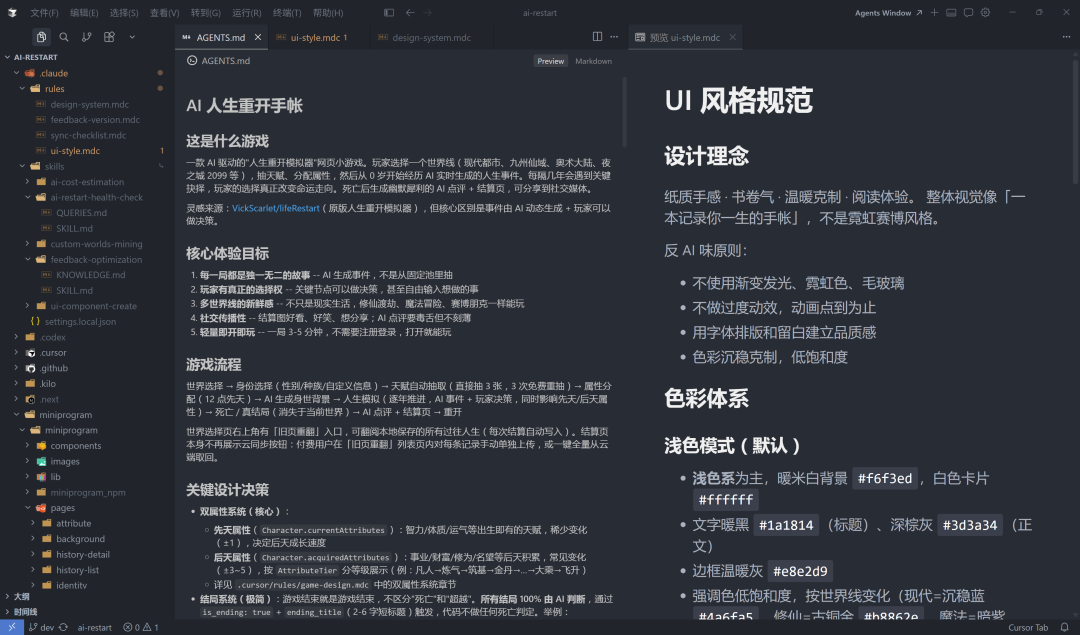The height and width of the screenshot is (635, 1080).
Task: Synchronize changes icon in status bar
Action: (63, 627)
